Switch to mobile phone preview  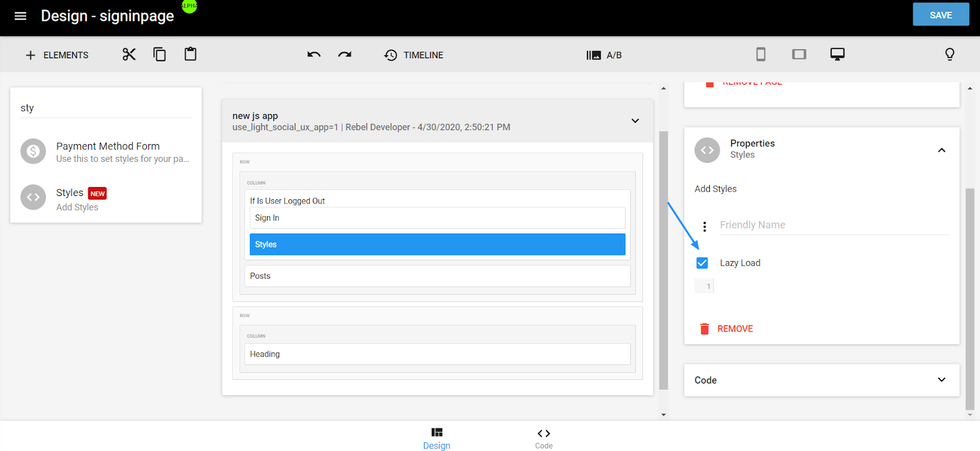coord(760,55)
